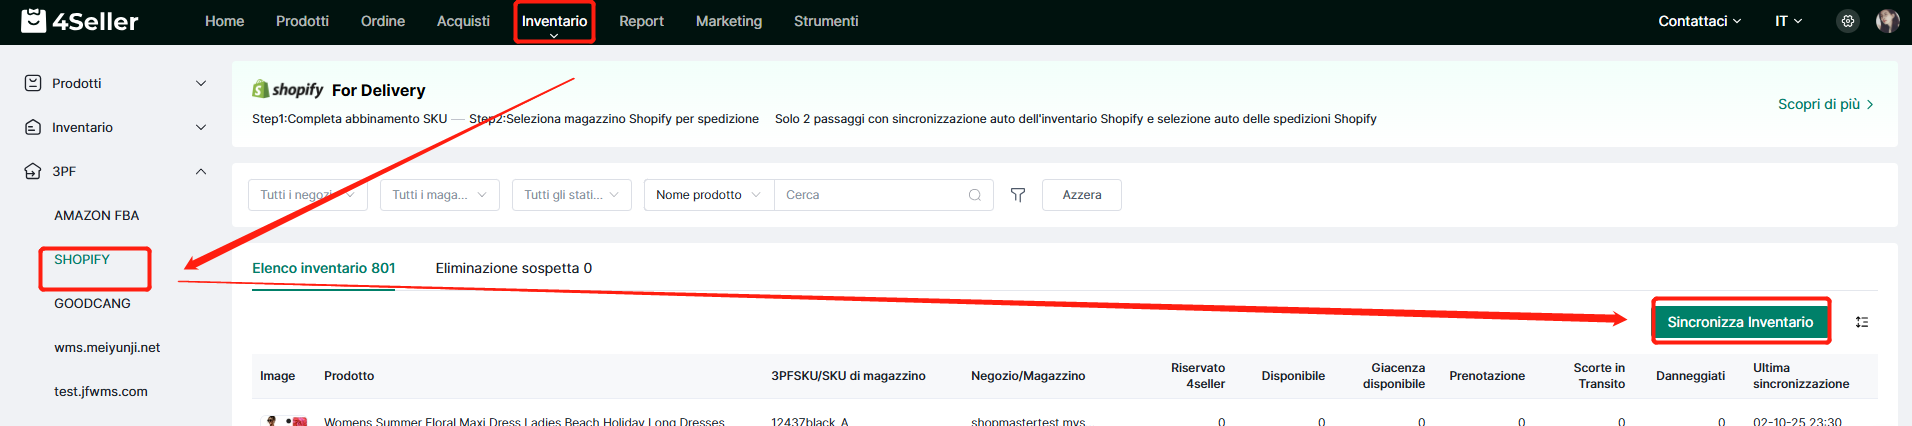Open the settings gear icon
Image resolution: width=1912 pixels, height=426 pixels.
[x=1848, y=21]
